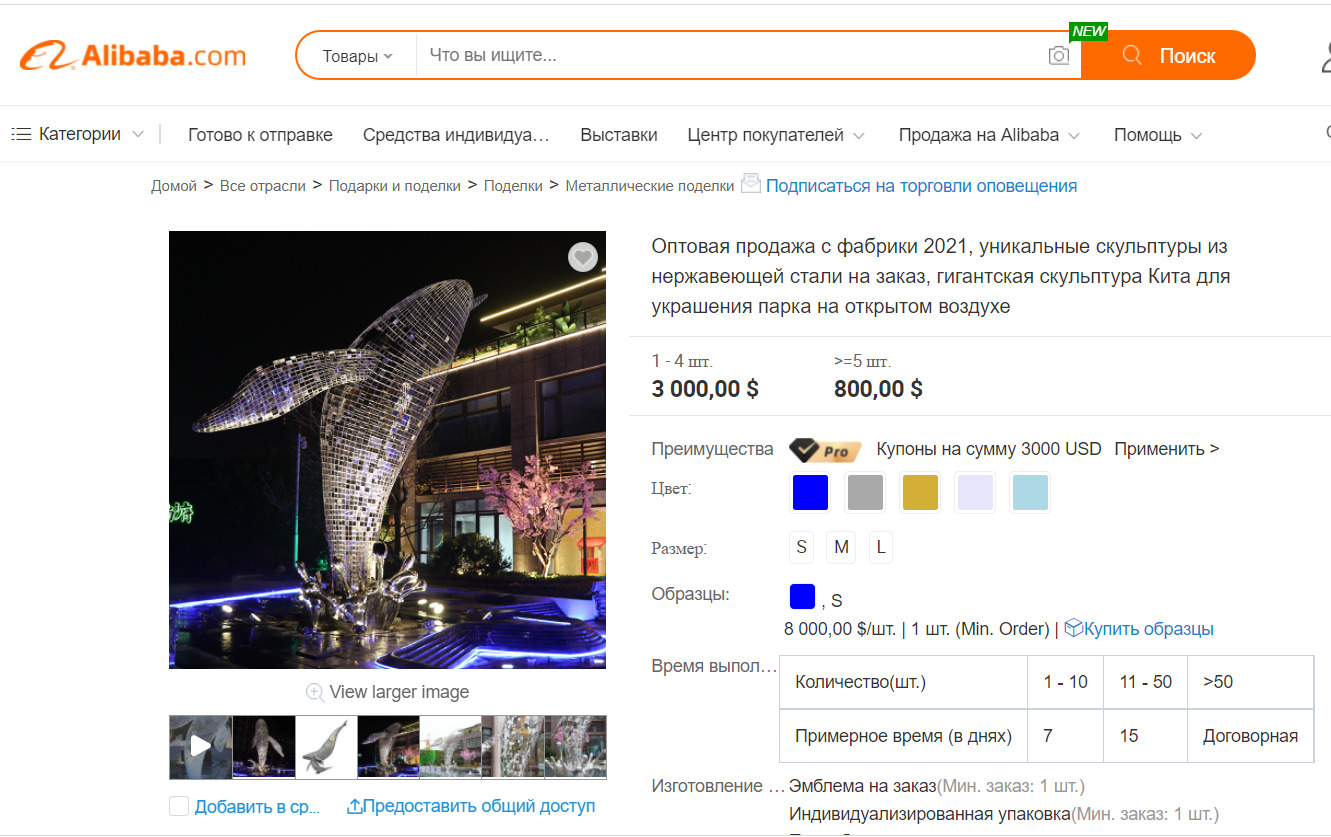
Task: Open the Категории hamburger menu icon
Action: tap(21, 134)
